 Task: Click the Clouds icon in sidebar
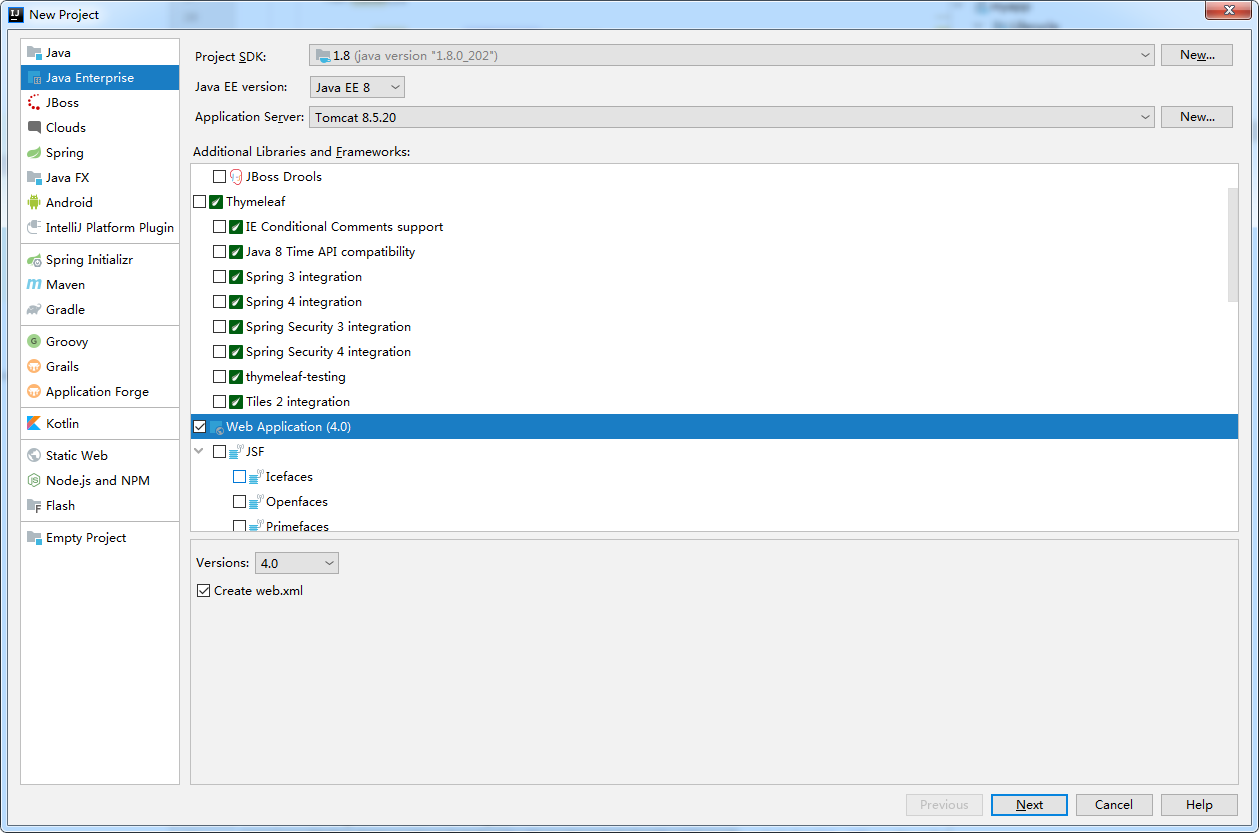click(x=35, y=127)
